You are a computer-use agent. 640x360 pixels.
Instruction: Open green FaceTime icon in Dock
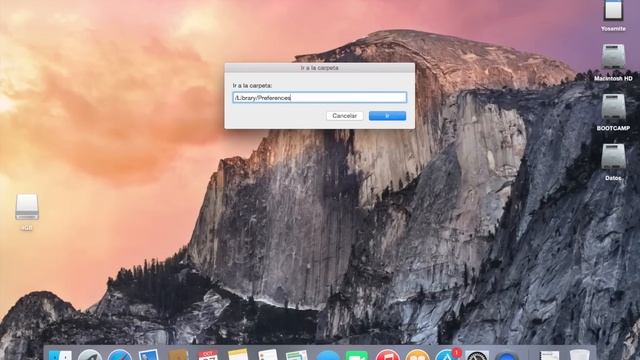tap(357, 356)
